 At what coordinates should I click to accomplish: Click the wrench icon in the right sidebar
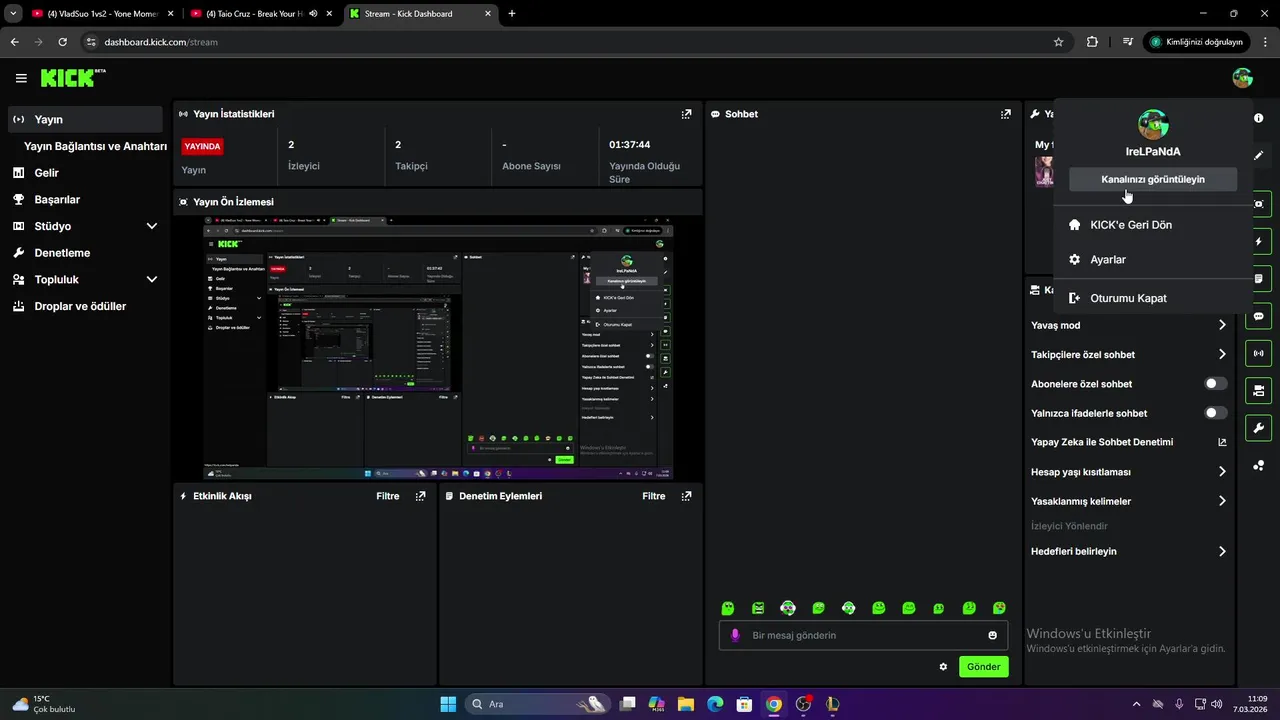click(1259, 428)
